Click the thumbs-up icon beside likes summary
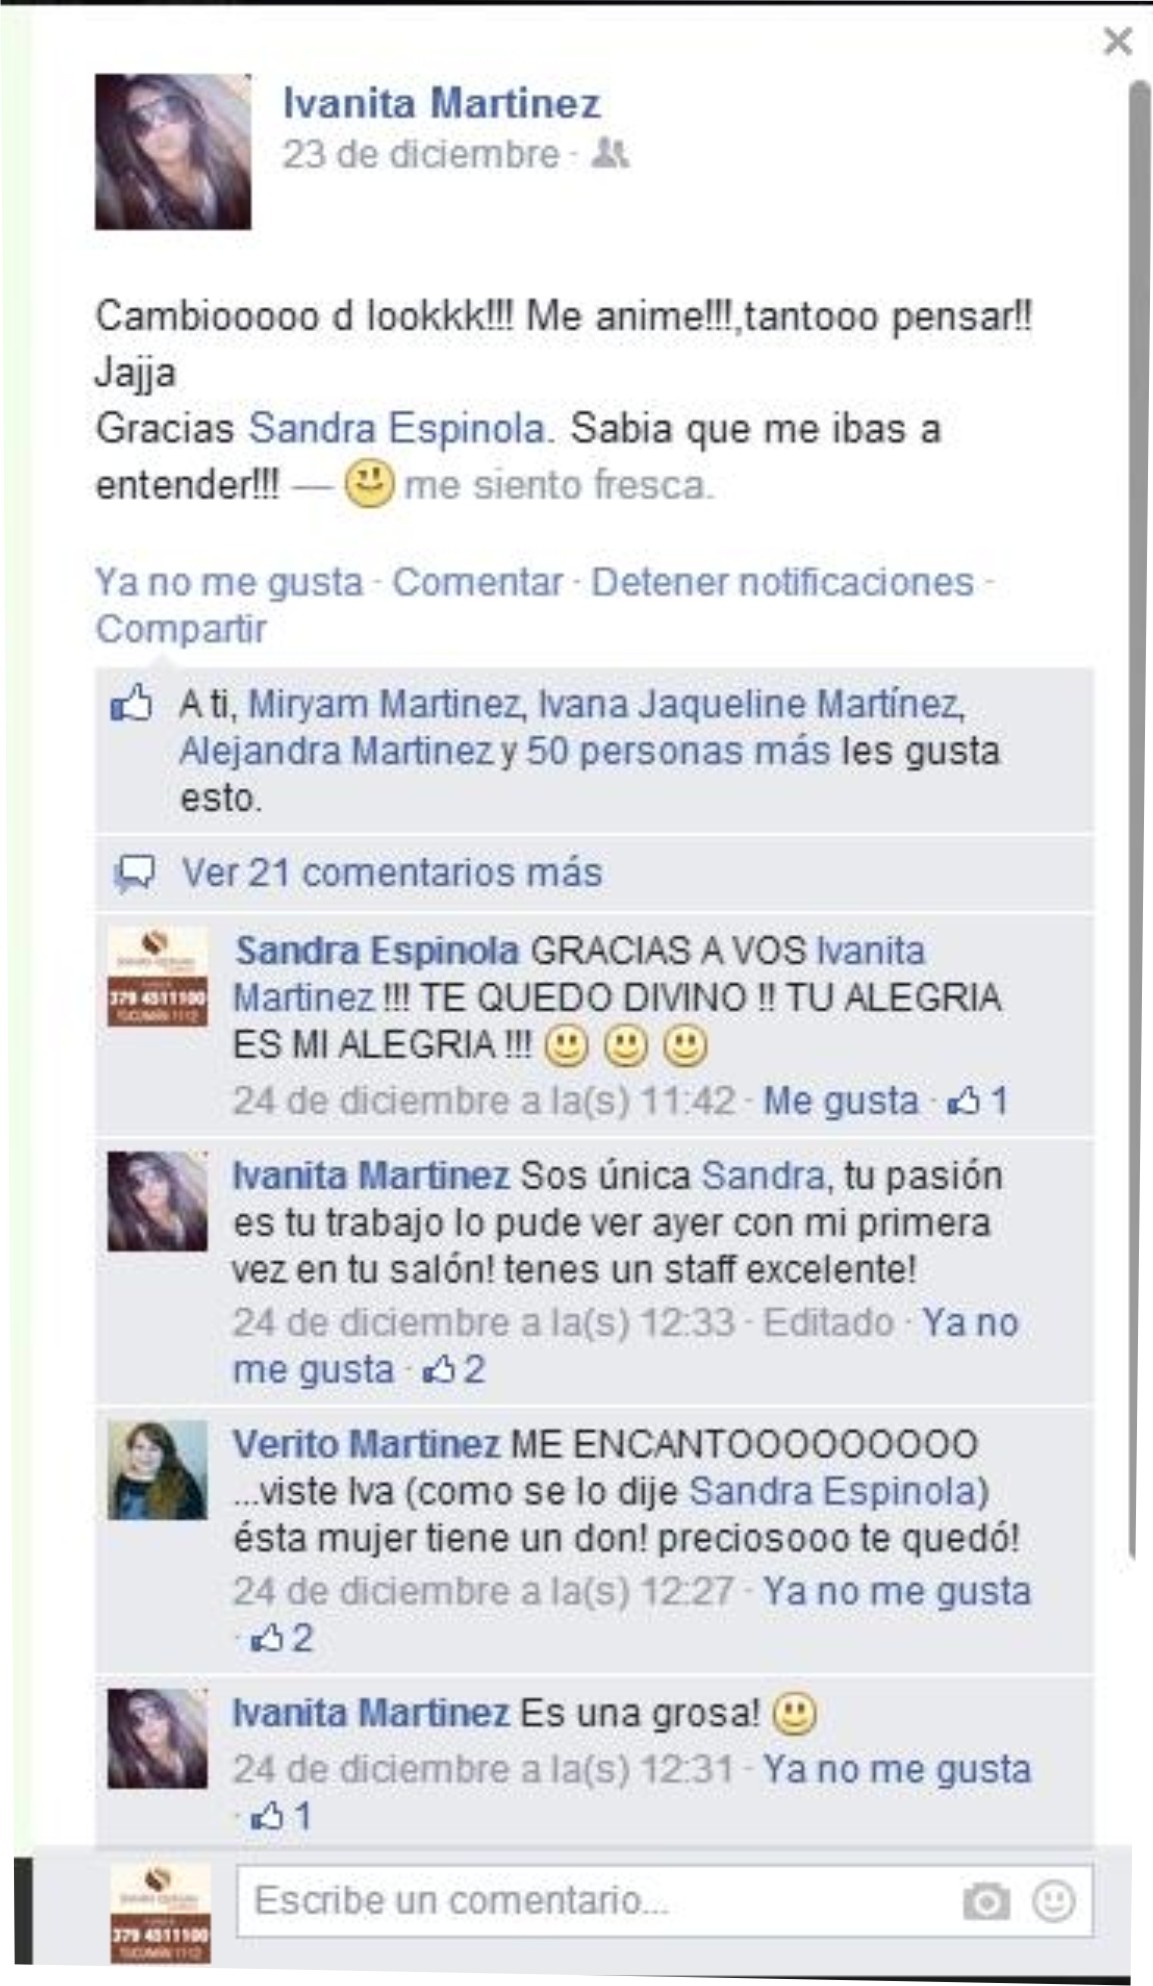1153x1986 pixels. click(x=131, y=703)
